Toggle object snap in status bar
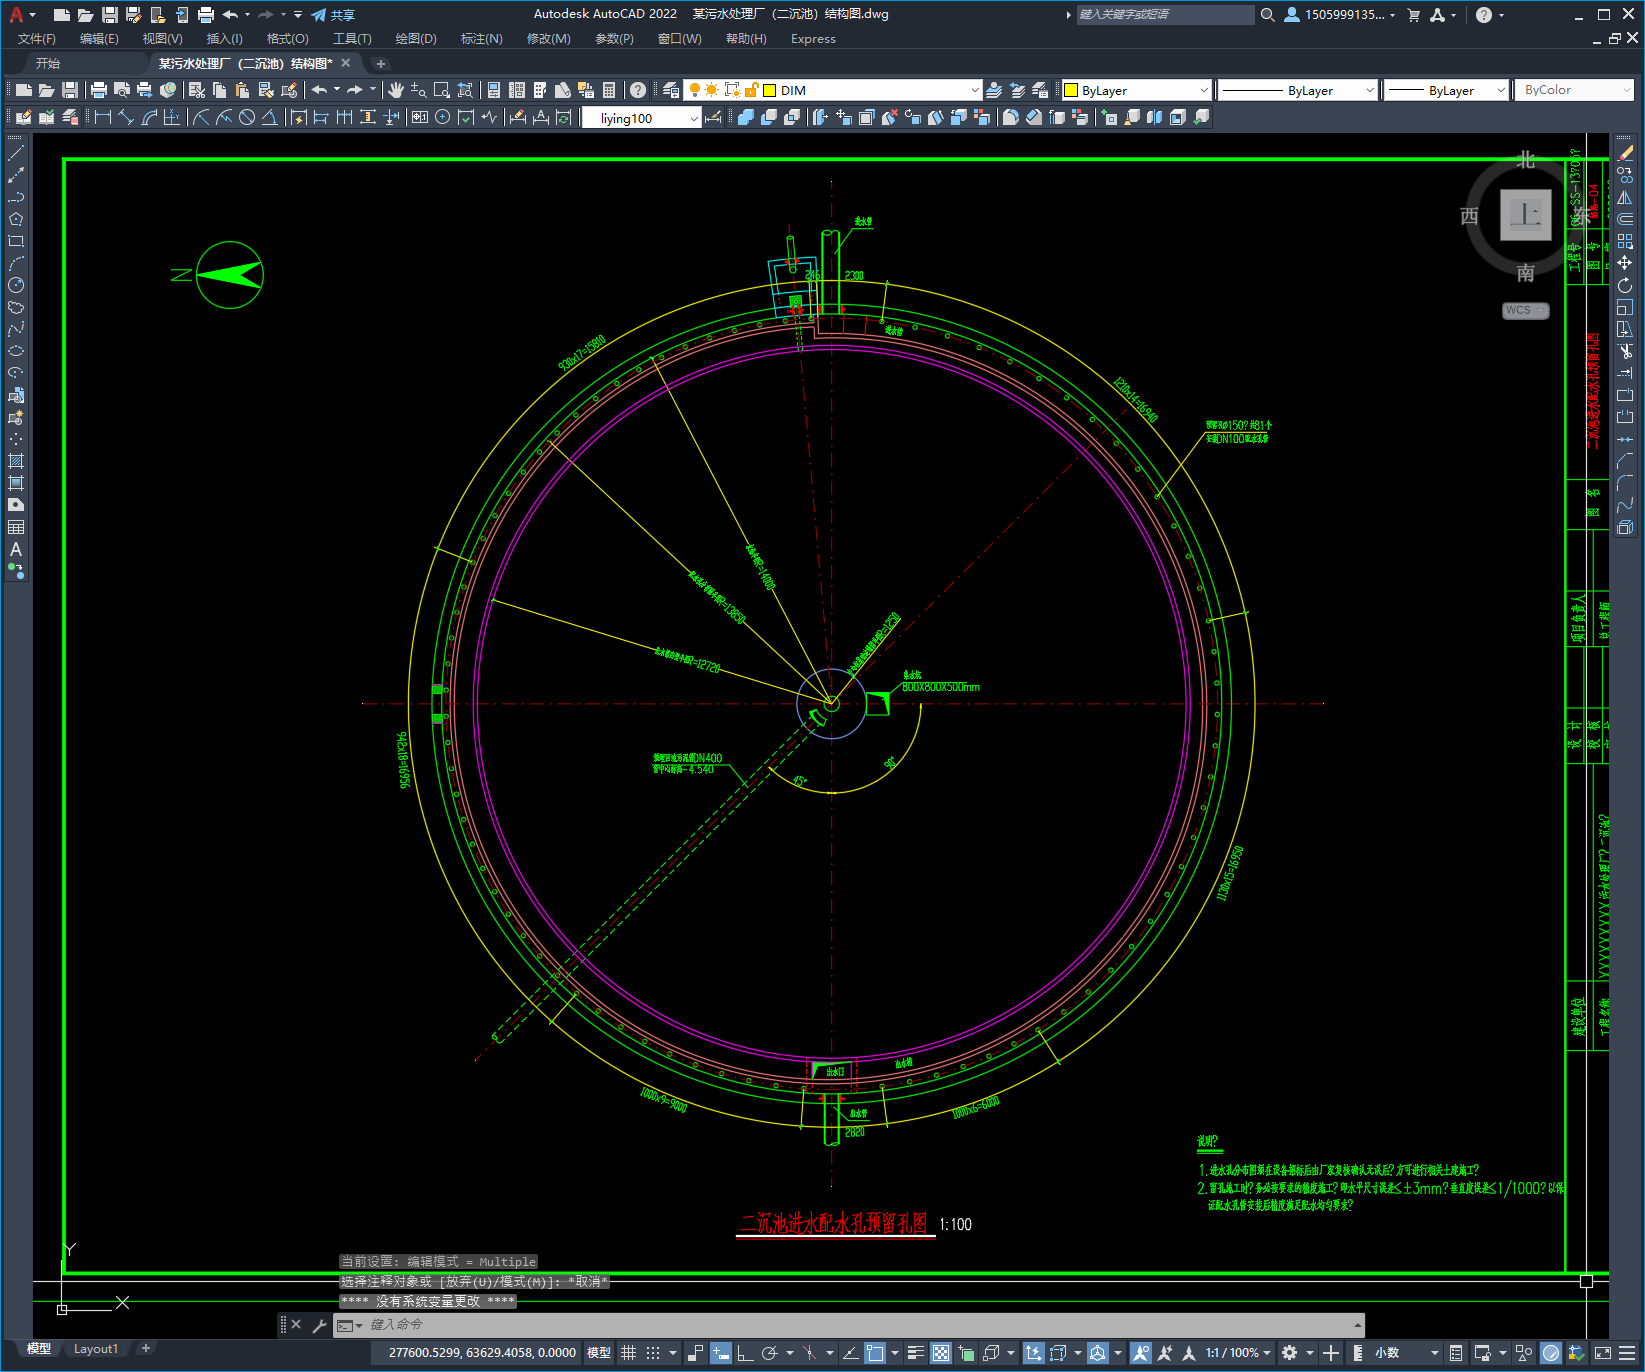The image size is (1645, 1372). click(x=875, y=1353)
